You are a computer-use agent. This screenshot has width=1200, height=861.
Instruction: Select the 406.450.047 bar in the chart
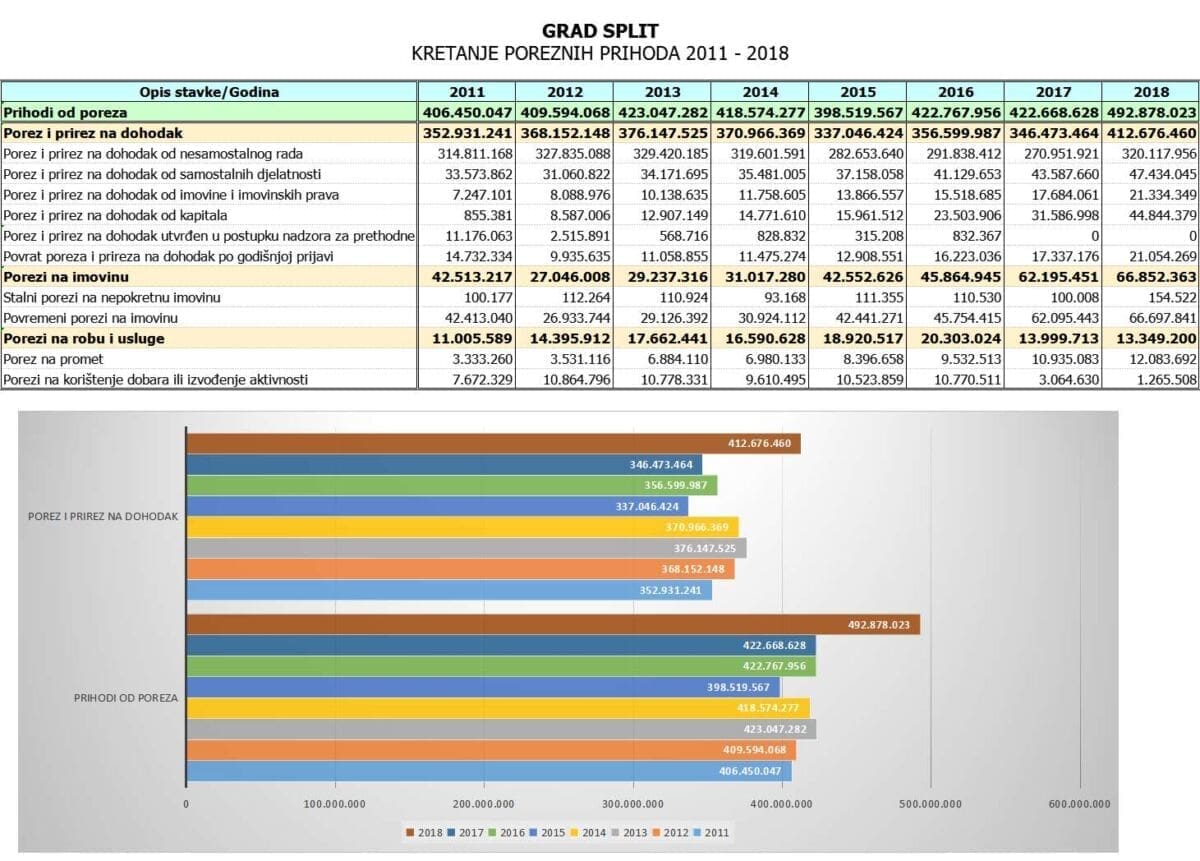coord(488,771)
